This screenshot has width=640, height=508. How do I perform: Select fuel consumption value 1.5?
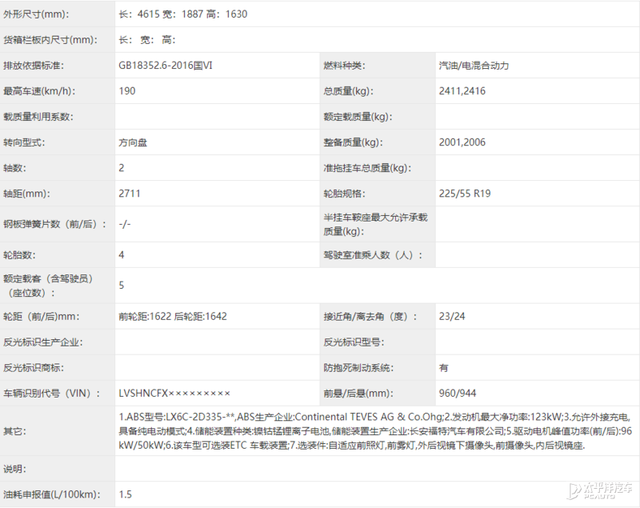pyautogui.click(x=125, y=495)
